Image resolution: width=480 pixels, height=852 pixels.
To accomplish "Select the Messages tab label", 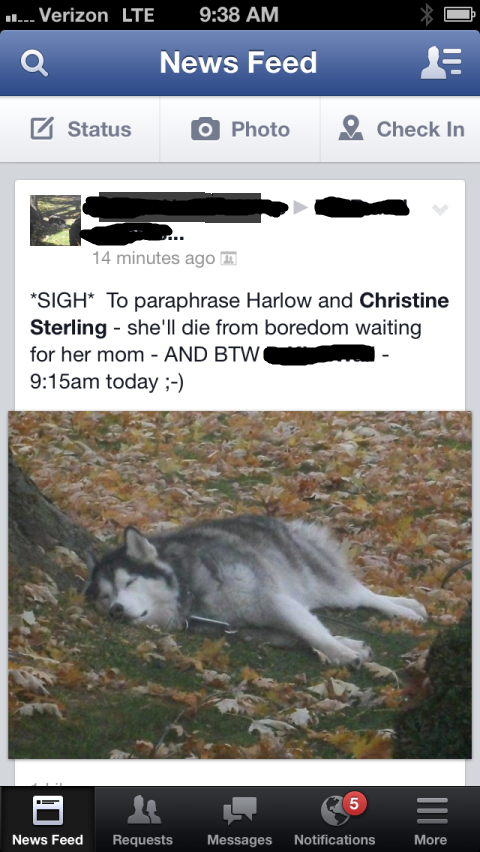I will [240, 840].
